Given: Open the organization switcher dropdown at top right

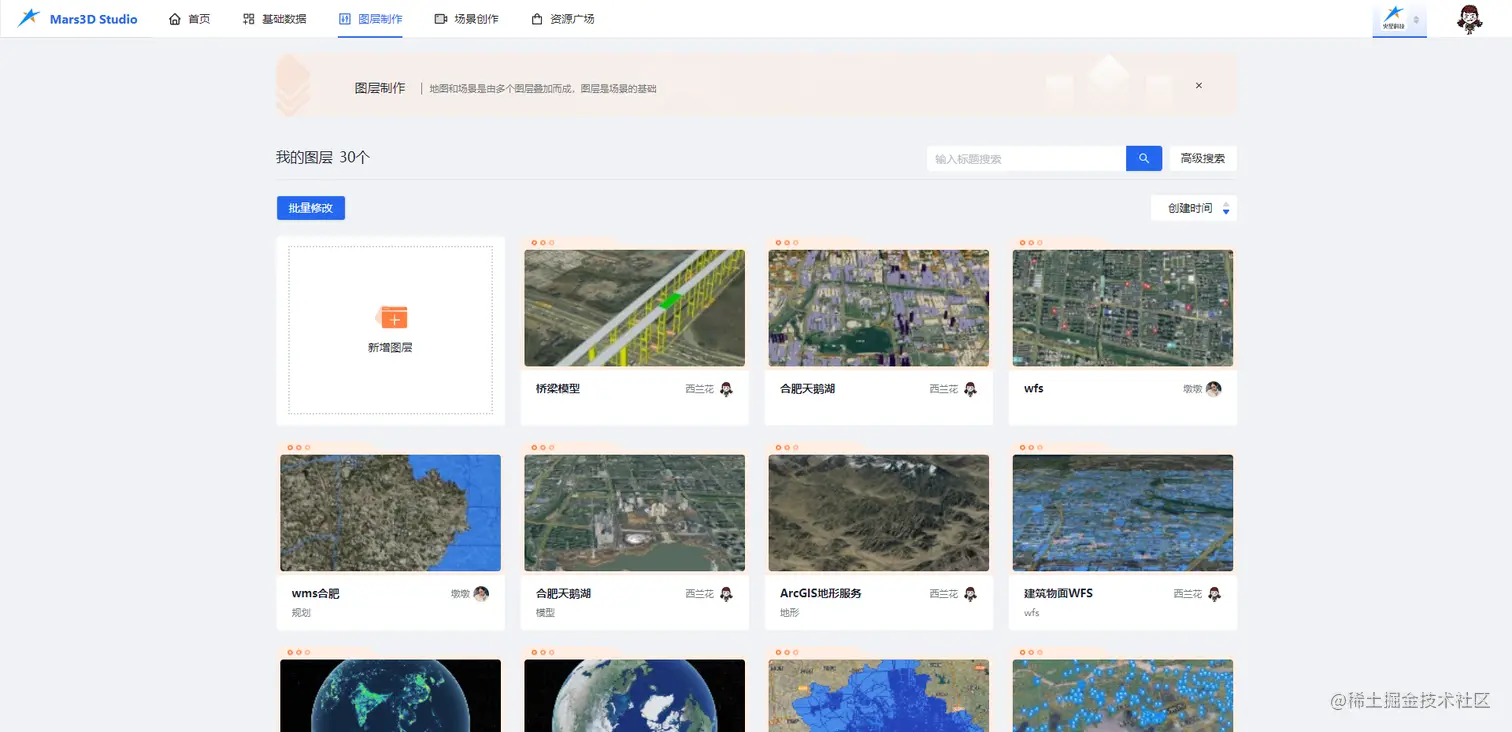Looking at the screenshot, I should [1399, 19].
